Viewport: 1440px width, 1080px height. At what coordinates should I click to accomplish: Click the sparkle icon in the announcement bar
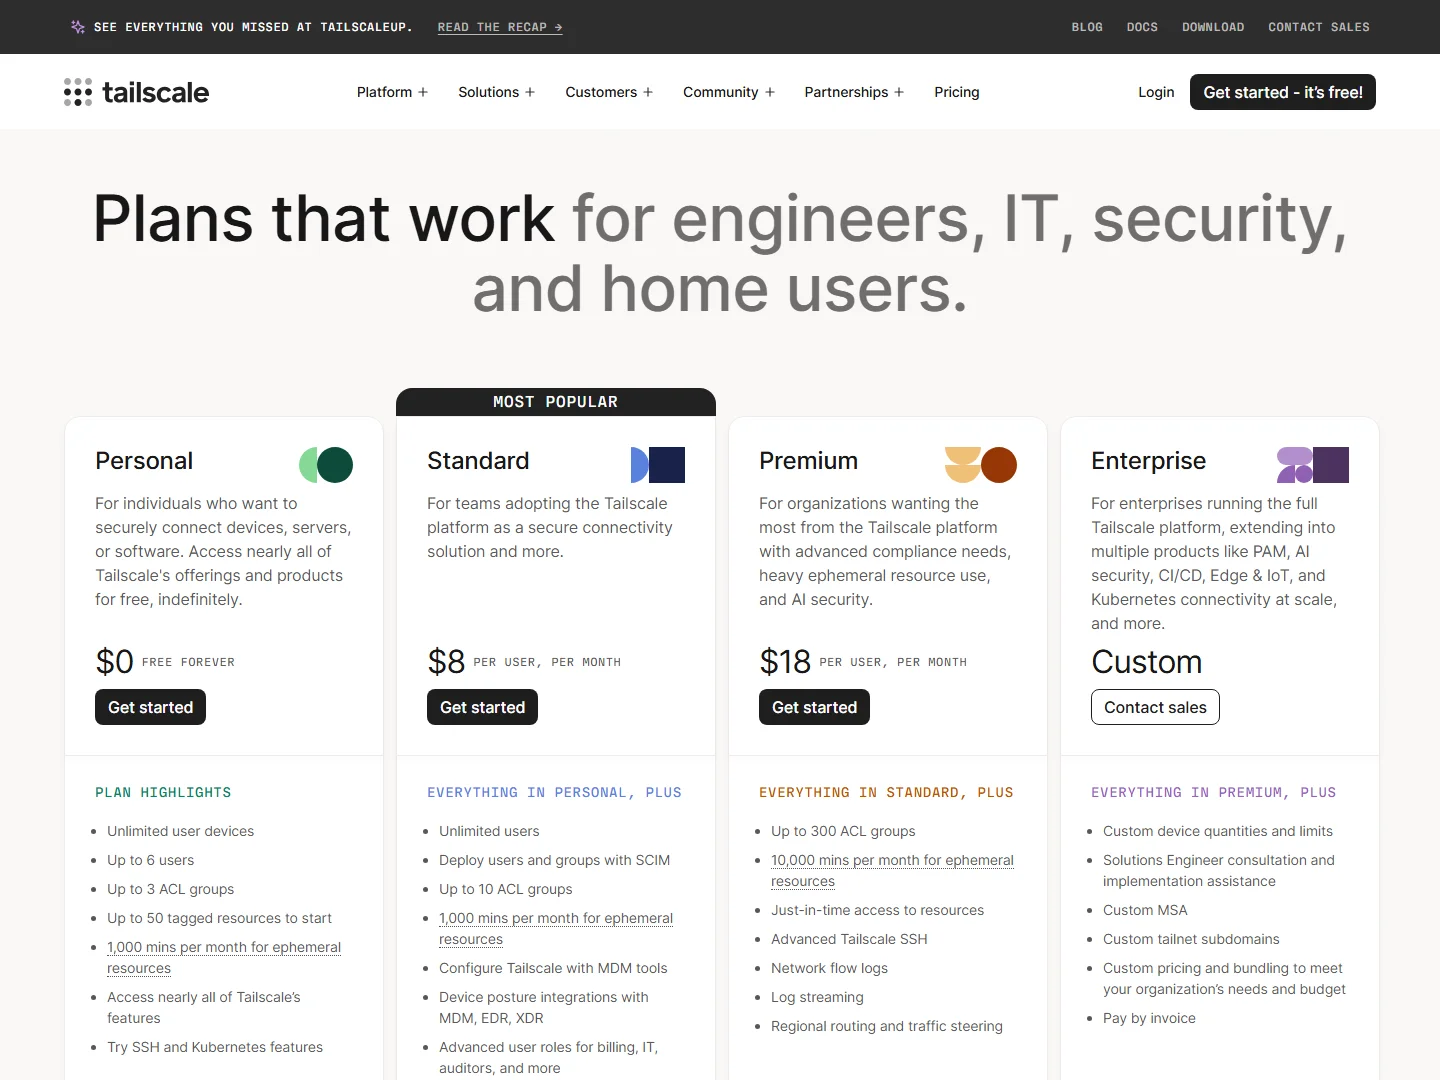pyautogui.click(x=78, y=27)
